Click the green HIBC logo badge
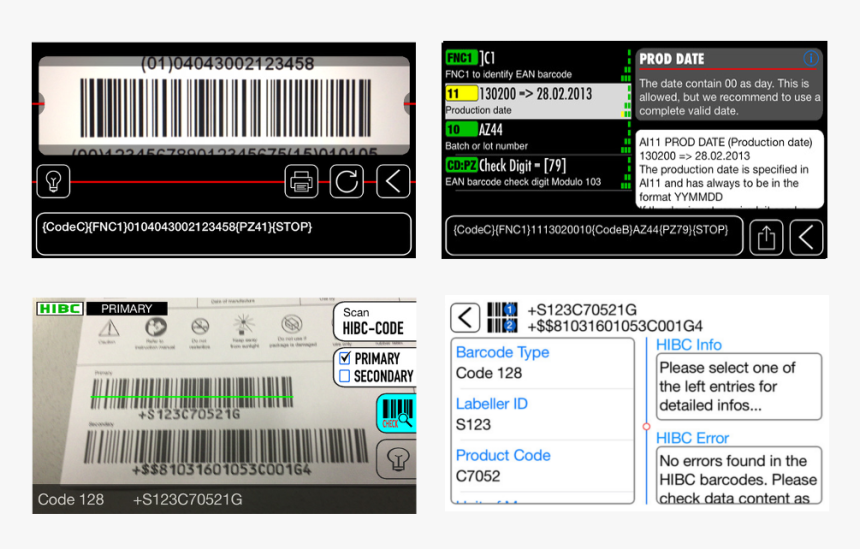 pyautogui.click(x=60, y=308)
